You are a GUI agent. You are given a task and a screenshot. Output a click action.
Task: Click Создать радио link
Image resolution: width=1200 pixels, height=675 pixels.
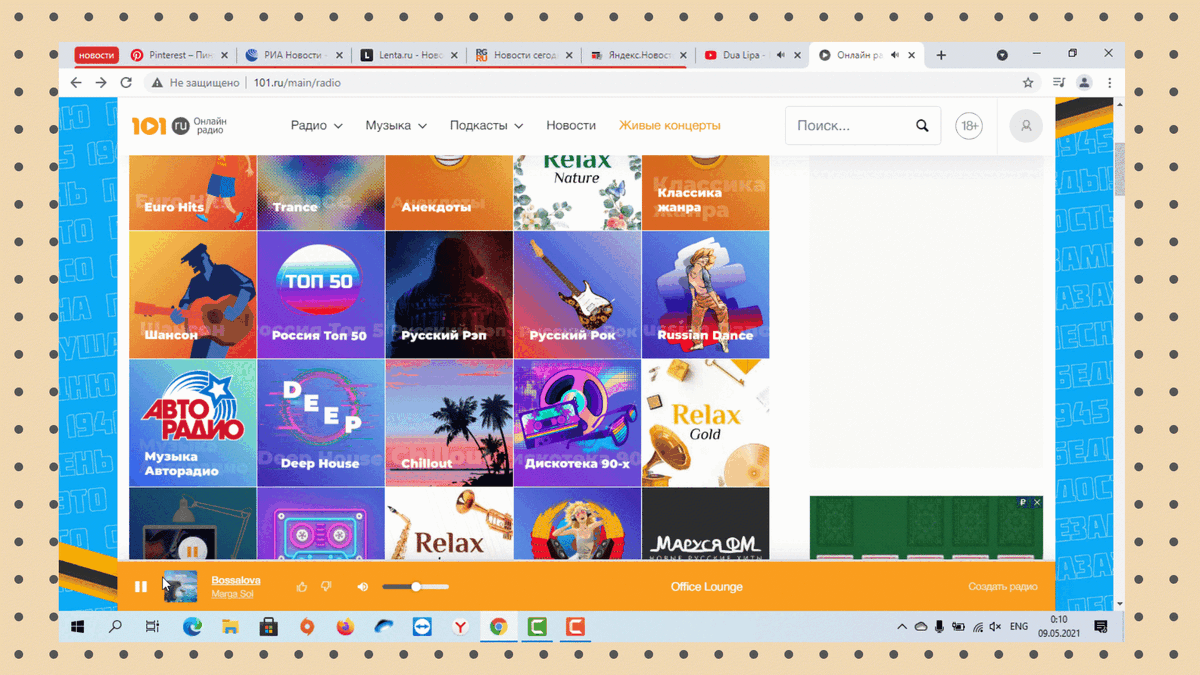pos(1003,587)
